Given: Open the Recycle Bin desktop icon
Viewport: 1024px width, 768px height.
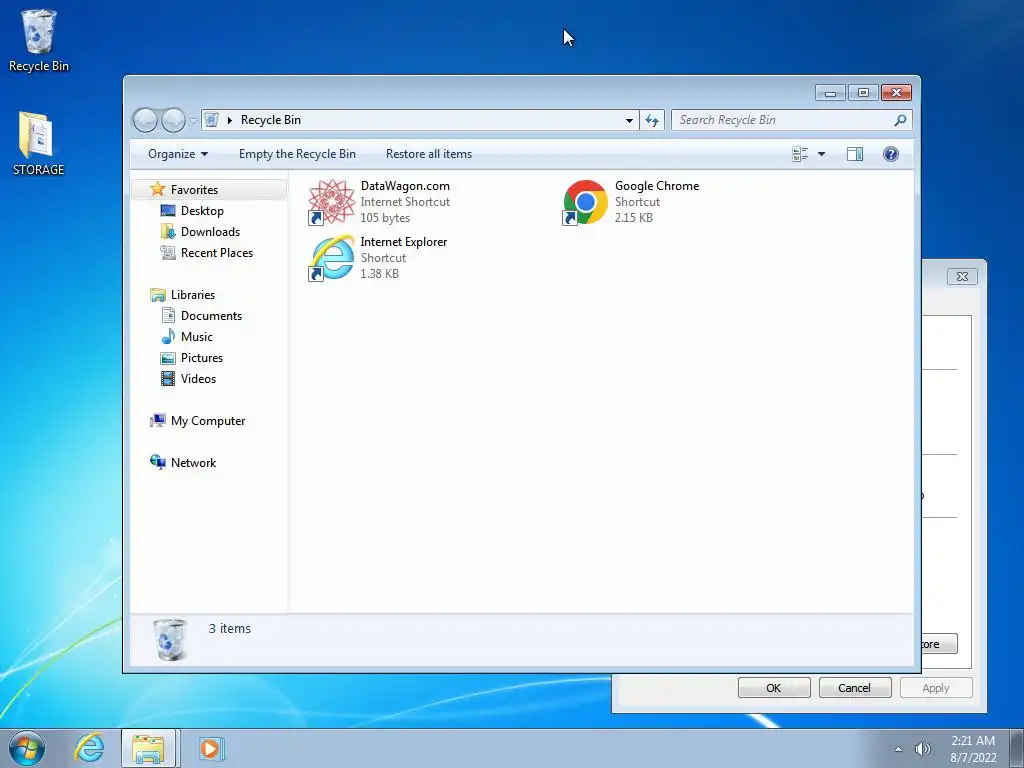Looking at the screenshot, I should pos(39,40).
